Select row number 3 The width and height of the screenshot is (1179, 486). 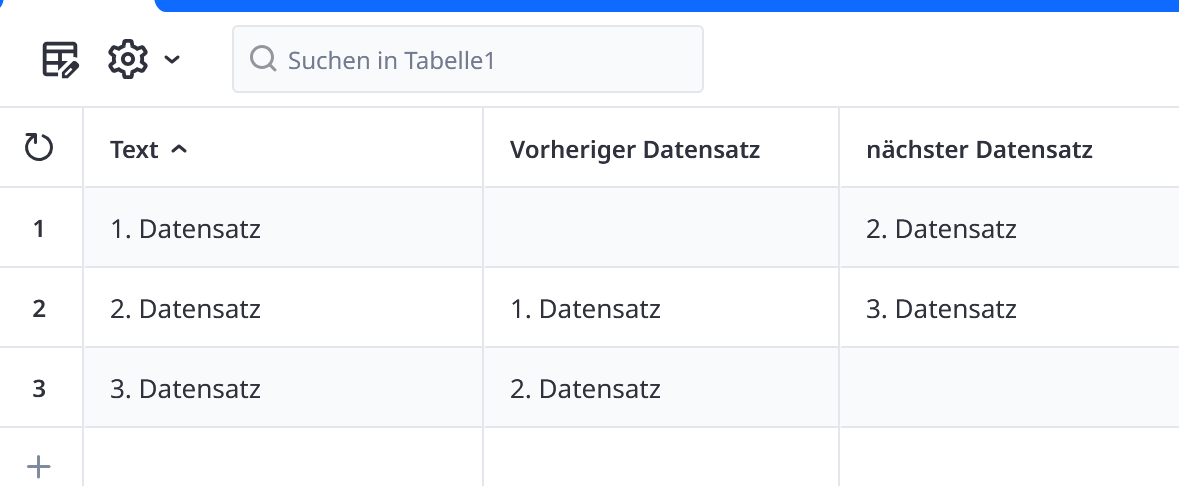coord(39,388)
